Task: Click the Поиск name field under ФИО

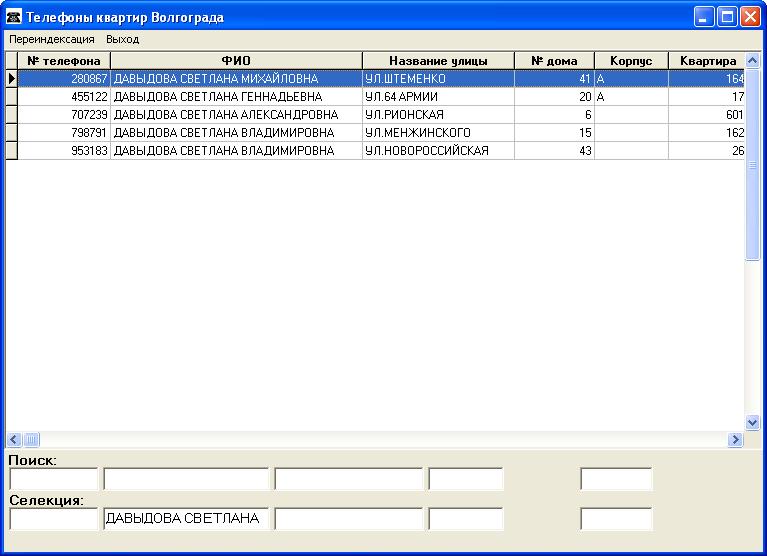Action: click(x=186, y=479)
